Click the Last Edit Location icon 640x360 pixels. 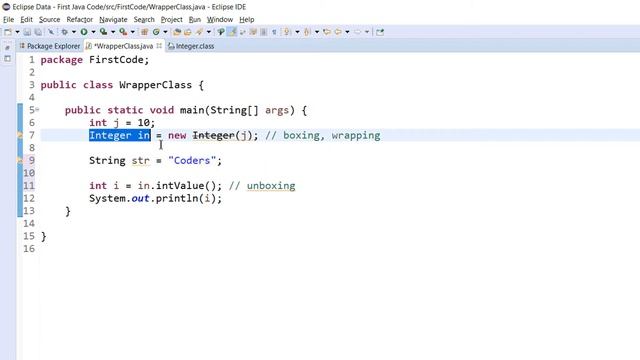pos(327,32)
